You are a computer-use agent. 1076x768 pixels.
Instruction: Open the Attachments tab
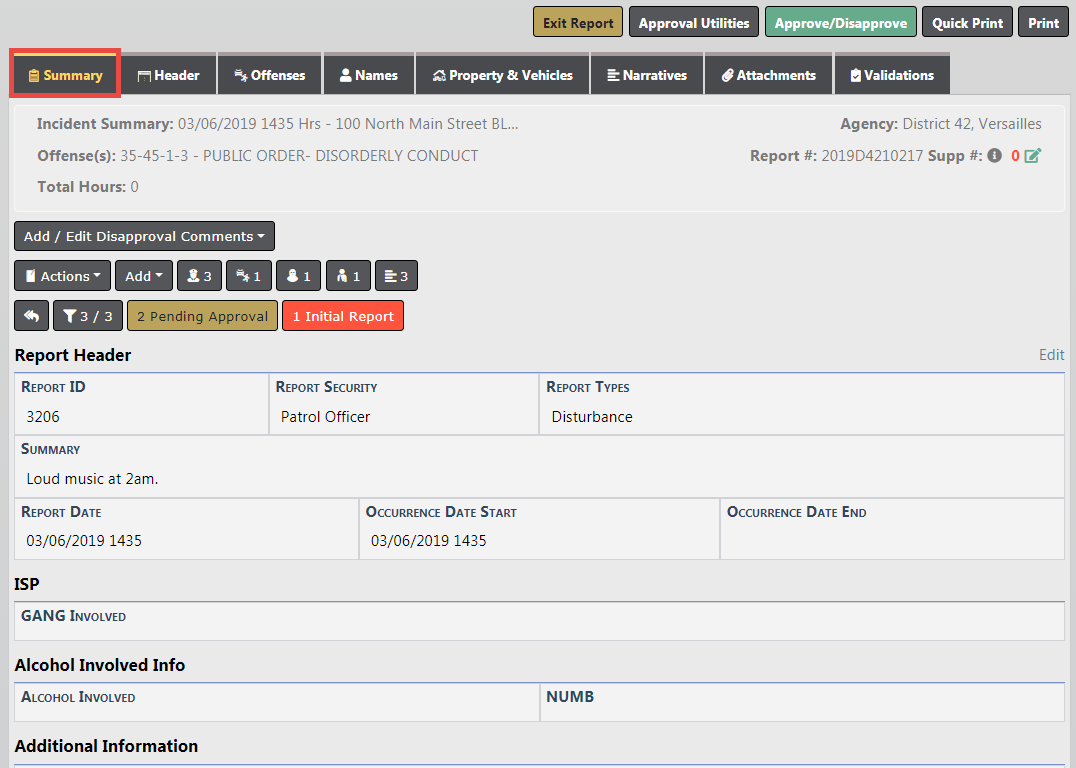768,75
